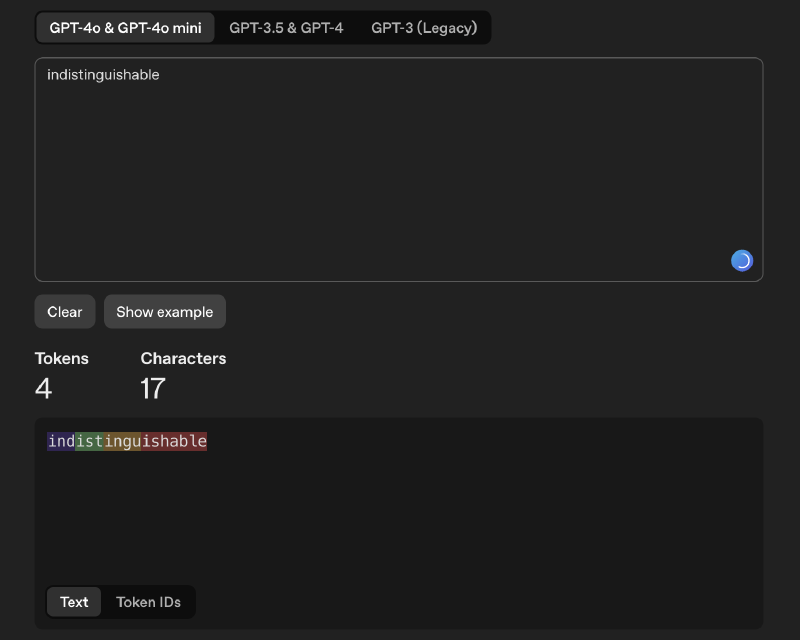Open the GPT-3.5 & GPT-4 tab

[286, 28]
